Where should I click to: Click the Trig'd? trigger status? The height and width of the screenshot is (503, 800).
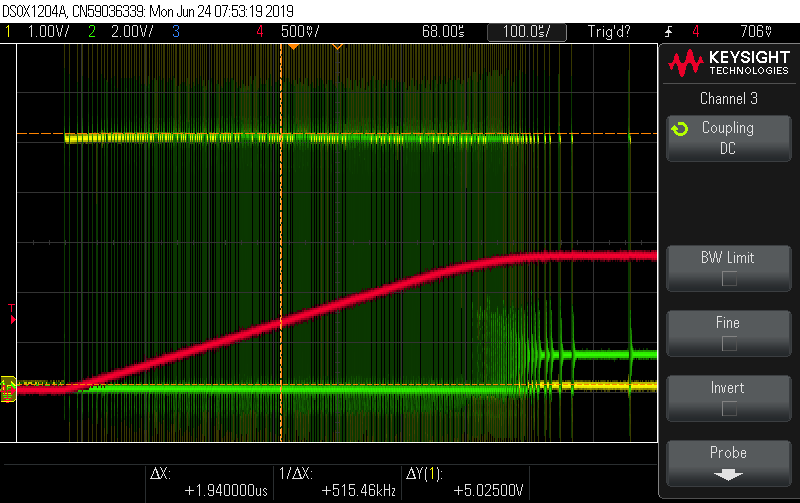[609, 32]
